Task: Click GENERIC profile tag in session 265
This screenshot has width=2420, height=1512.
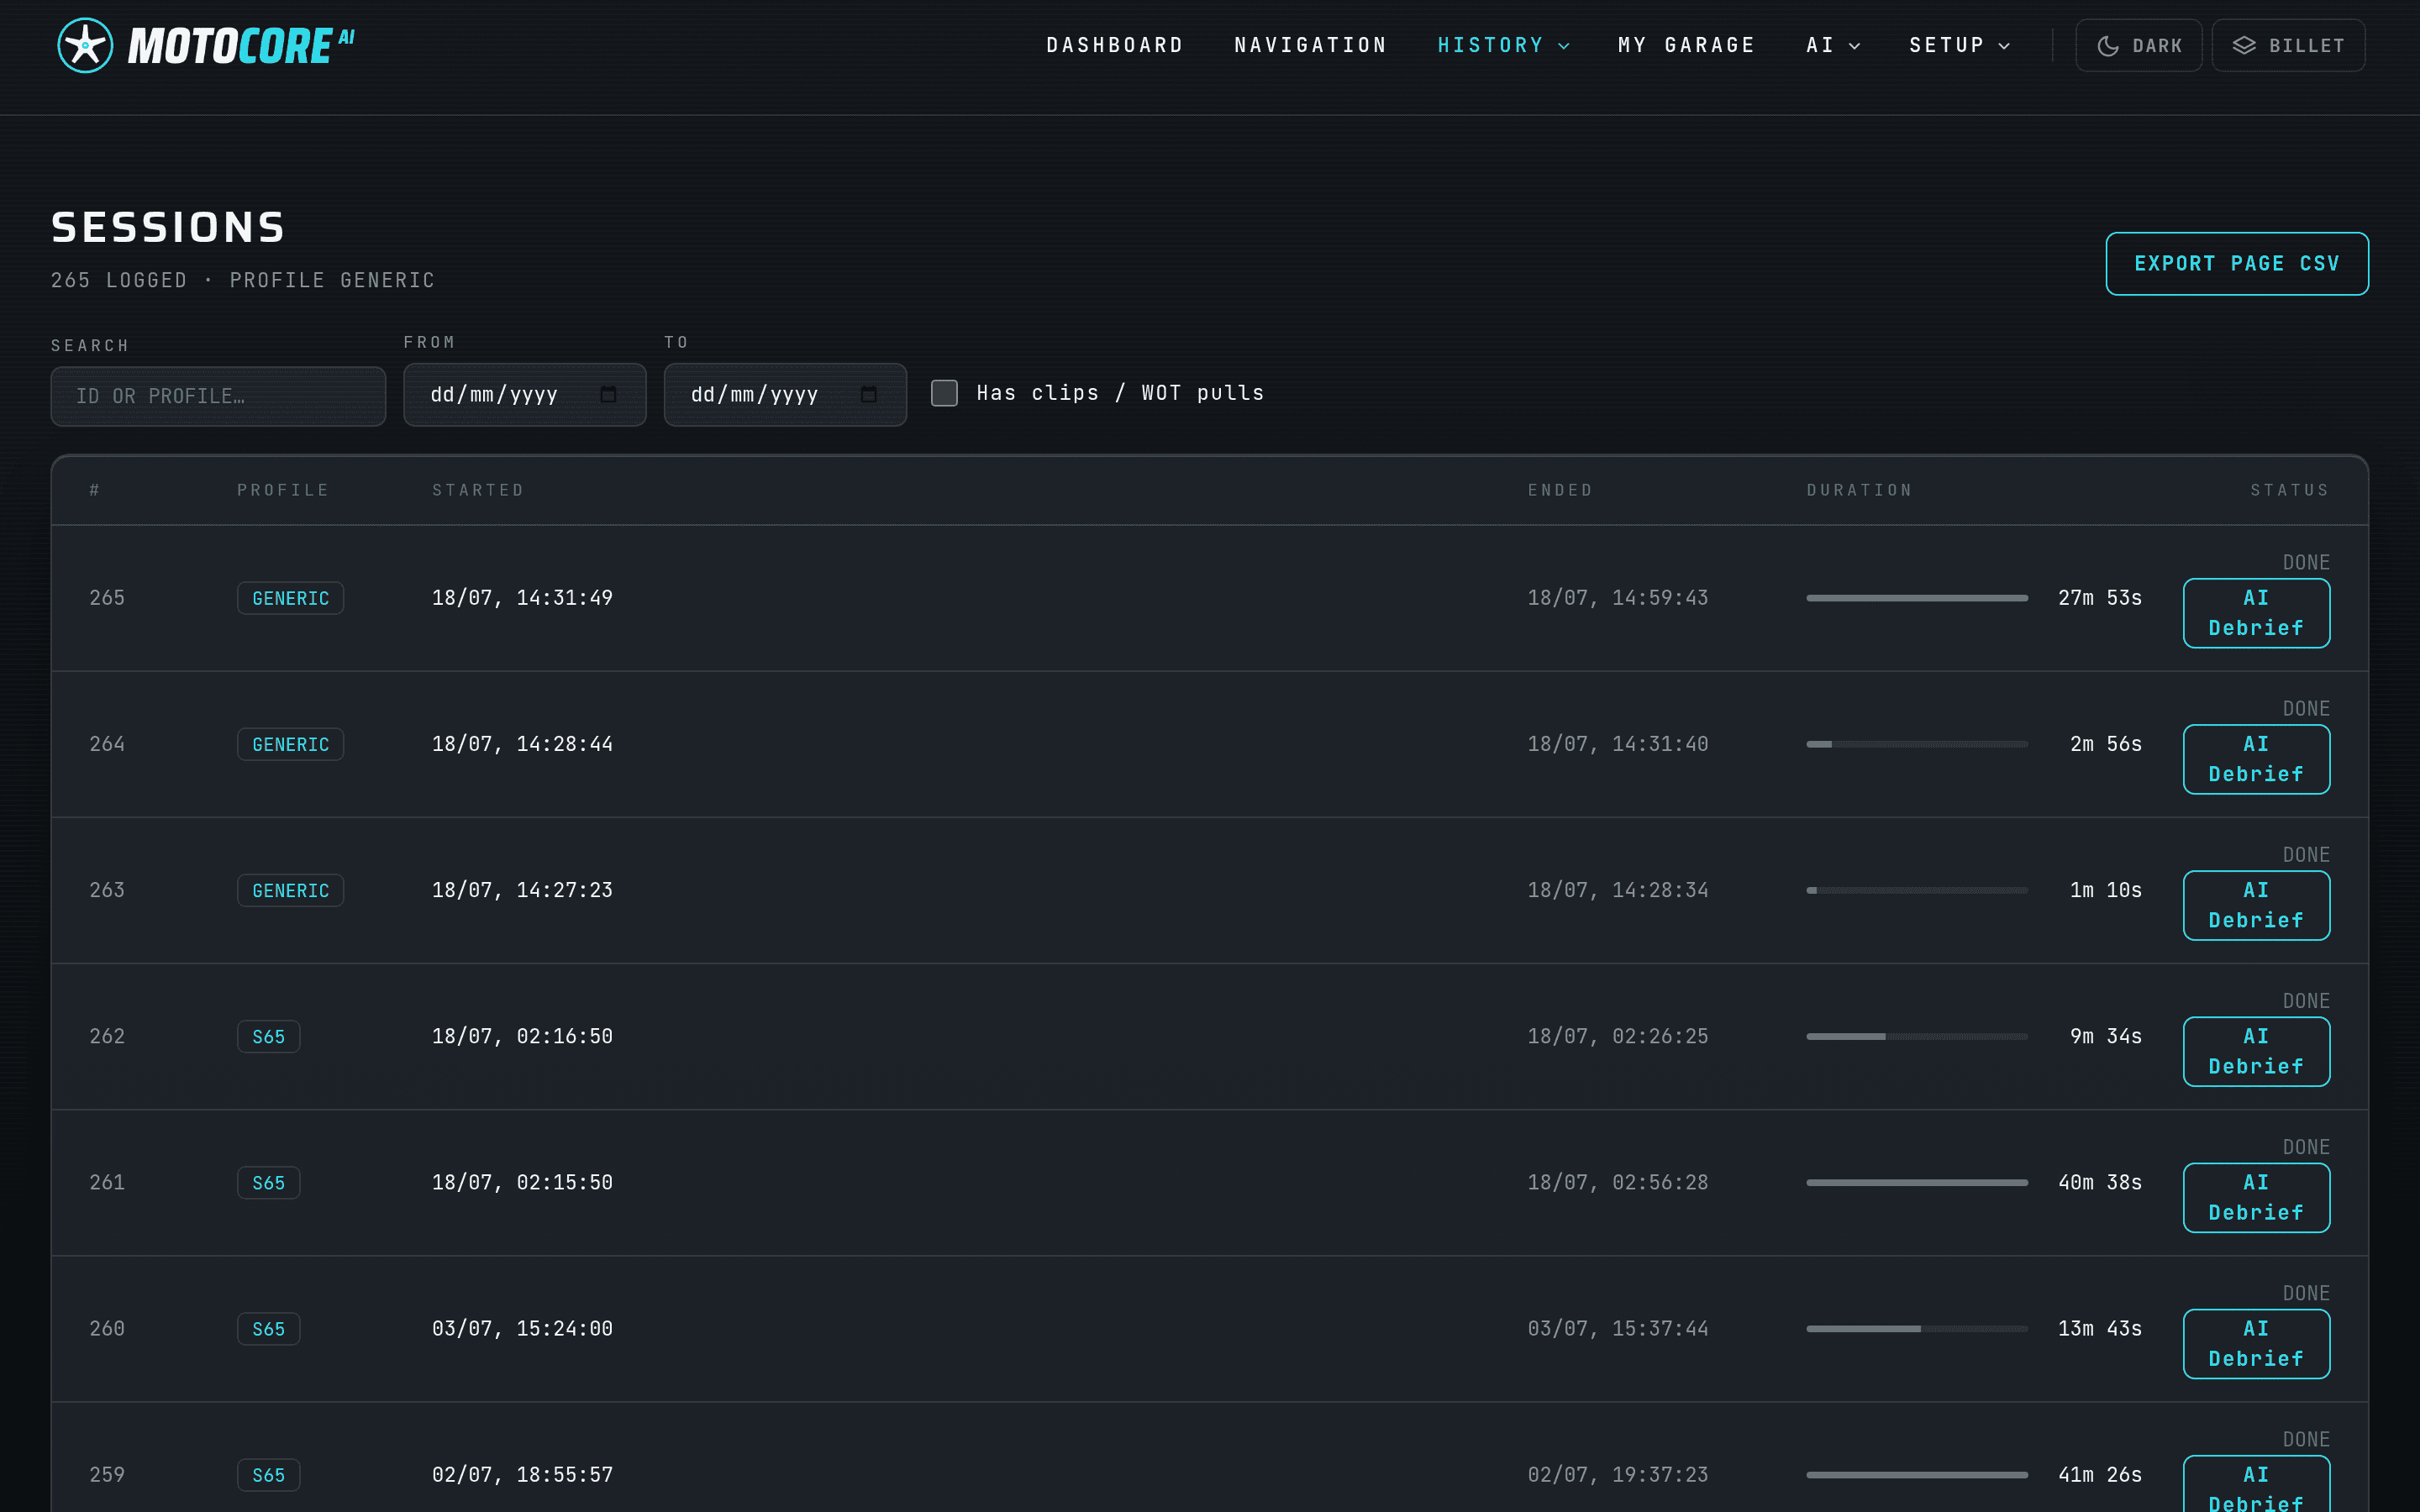Action: pyautogui.click(x=290, y=598)
